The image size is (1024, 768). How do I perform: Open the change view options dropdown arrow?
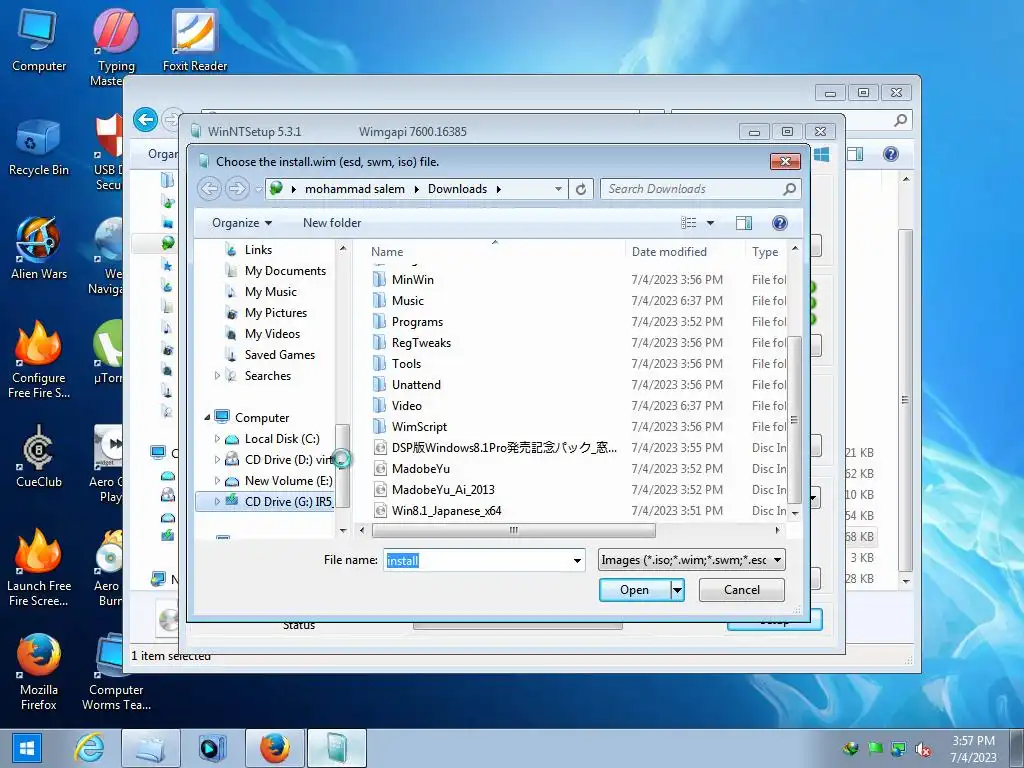711,223
